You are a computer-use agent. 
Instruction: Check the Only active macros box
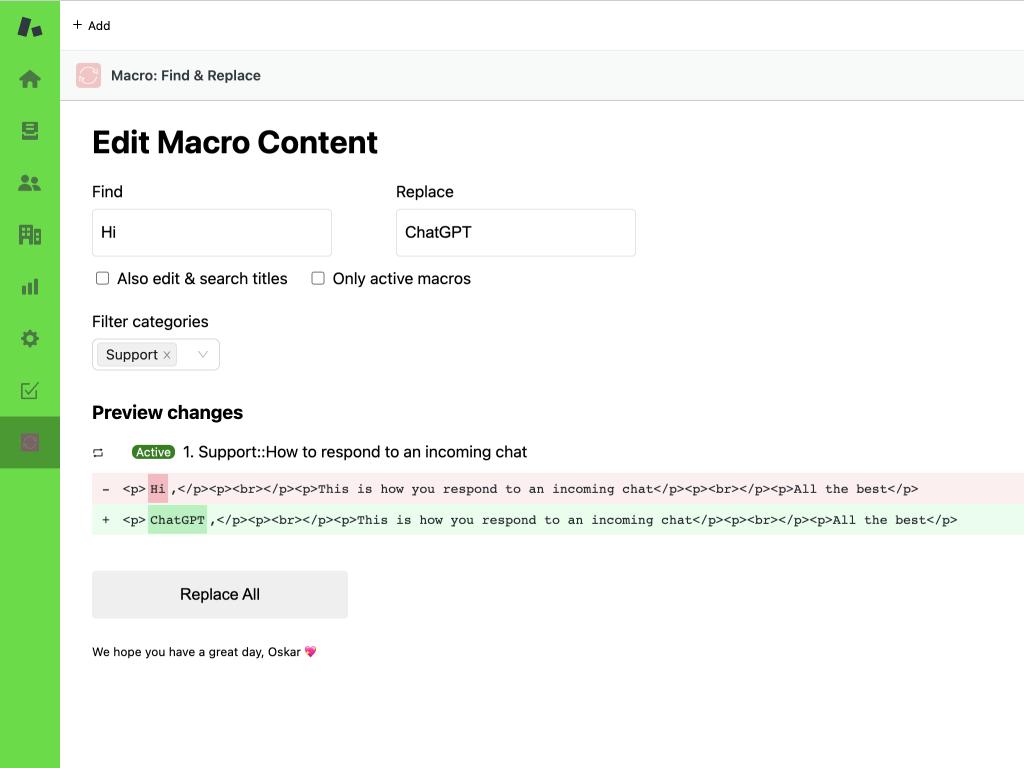coord(318,279)
